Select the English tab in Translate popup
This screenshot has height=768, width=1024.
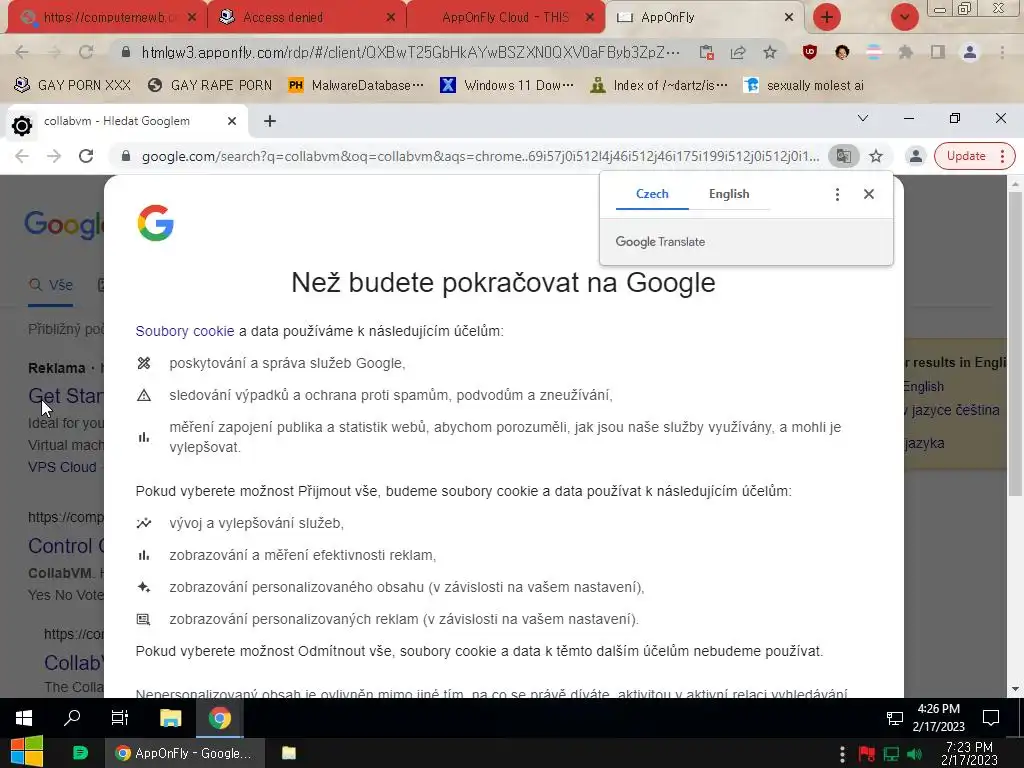(729, 194)
